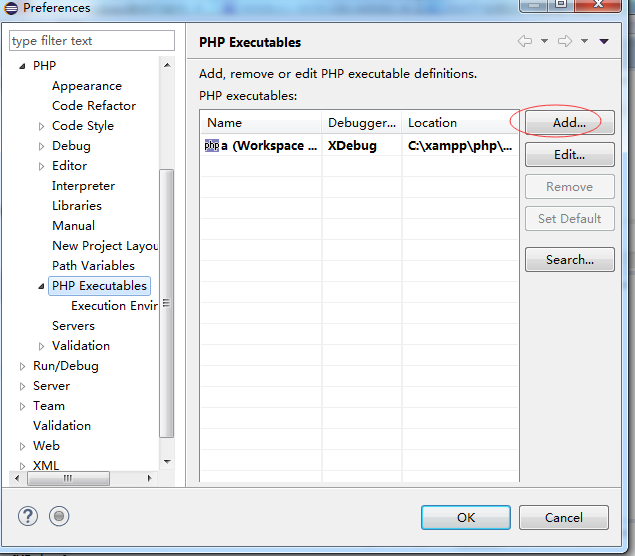This screenshot has height=556, width=635.
Task: Dismiss dialog with Cancel button
Action: (564, 517)
